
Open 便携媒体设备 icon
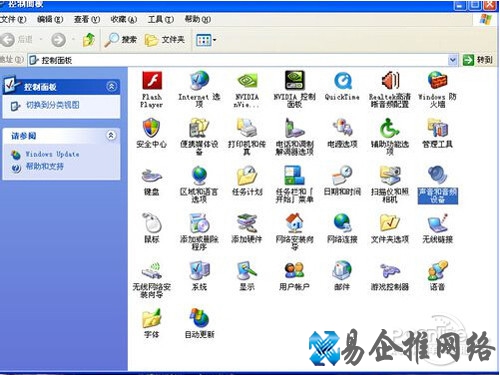[199, 137]
